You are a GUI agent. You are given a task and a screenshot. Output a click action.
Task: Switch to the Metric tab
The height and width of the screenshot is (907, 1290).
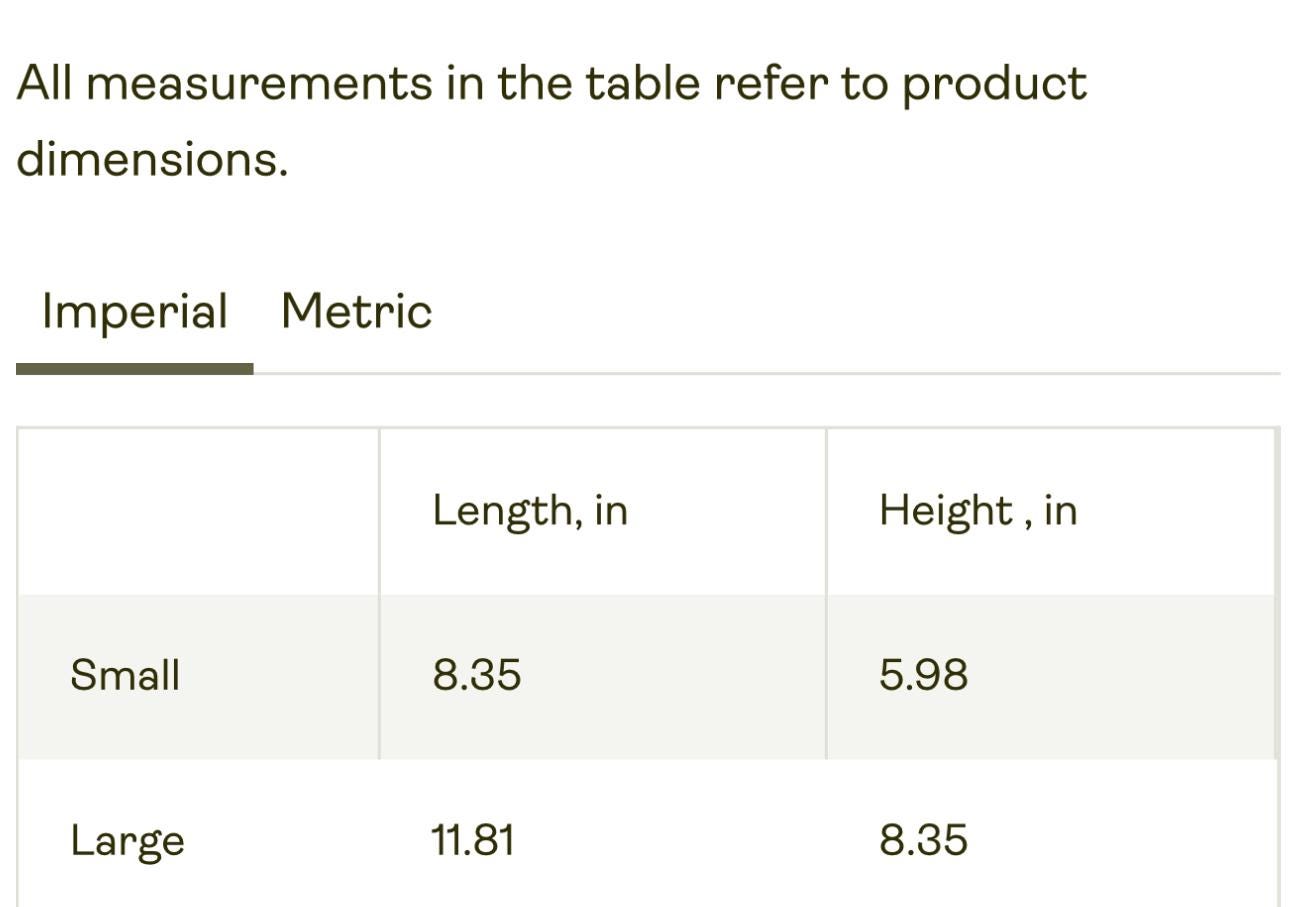(356, 311)
